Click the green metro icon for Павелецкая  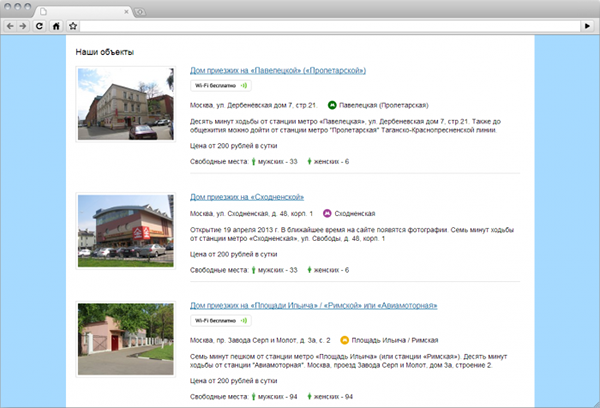pos(332,105)
